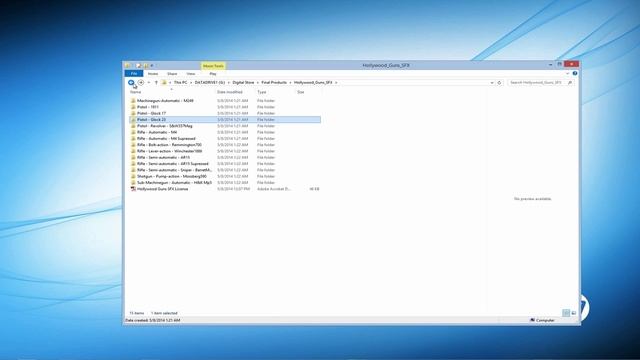This screenshot has width=640, height=360.
Task: Click DATADRIVE1 (G:) in the address path
Action: click(210, 82)
